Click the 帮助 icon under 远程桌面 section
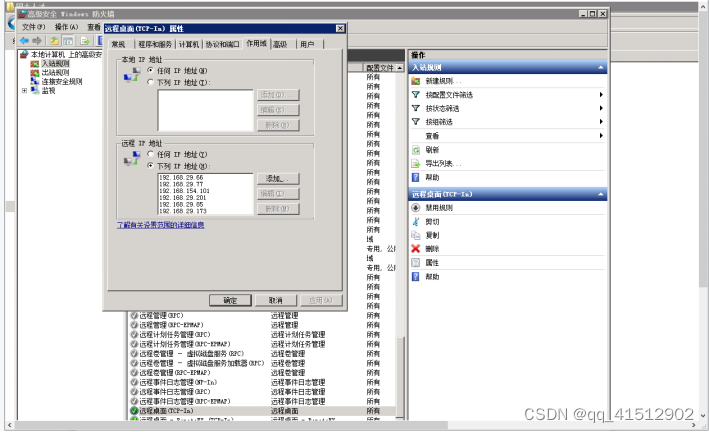709x432 pixels. tap(416, 276)
